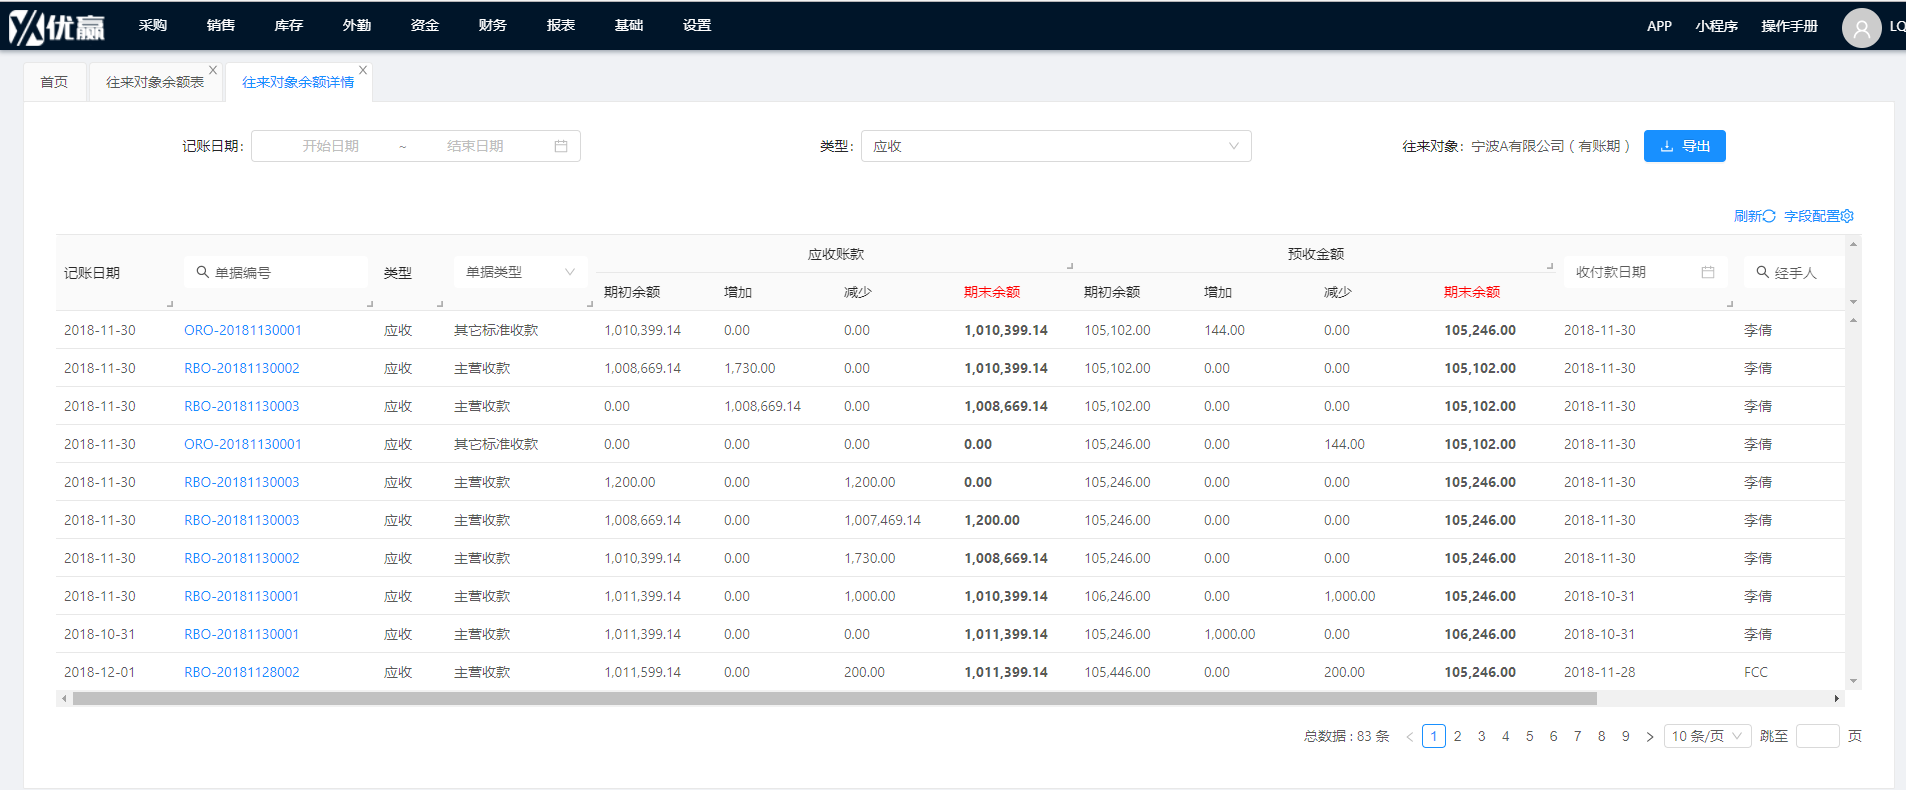Viewport: 1906px width, 790px height.
Task: Open the user avatar icon
Action: click(1861, 28)
